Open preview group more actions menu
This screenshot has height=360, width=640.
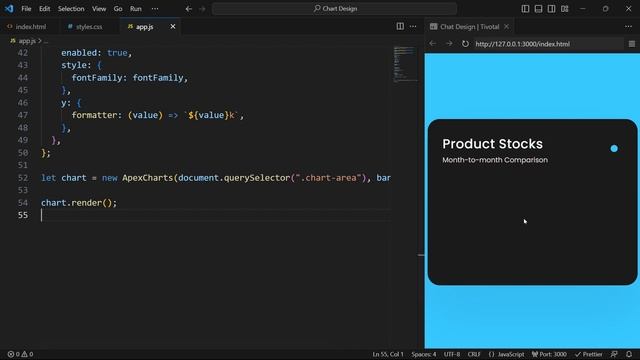[x=628, y=27]
